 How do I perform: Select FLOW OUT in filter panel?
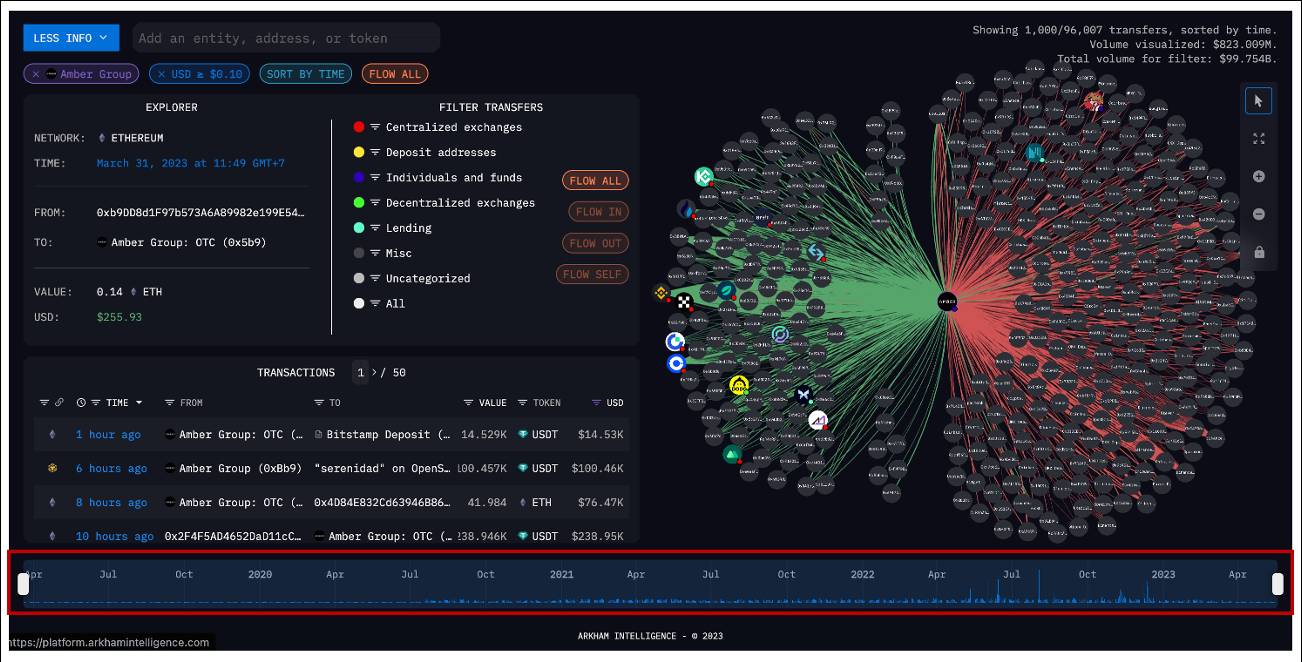[x=596, y=243]
